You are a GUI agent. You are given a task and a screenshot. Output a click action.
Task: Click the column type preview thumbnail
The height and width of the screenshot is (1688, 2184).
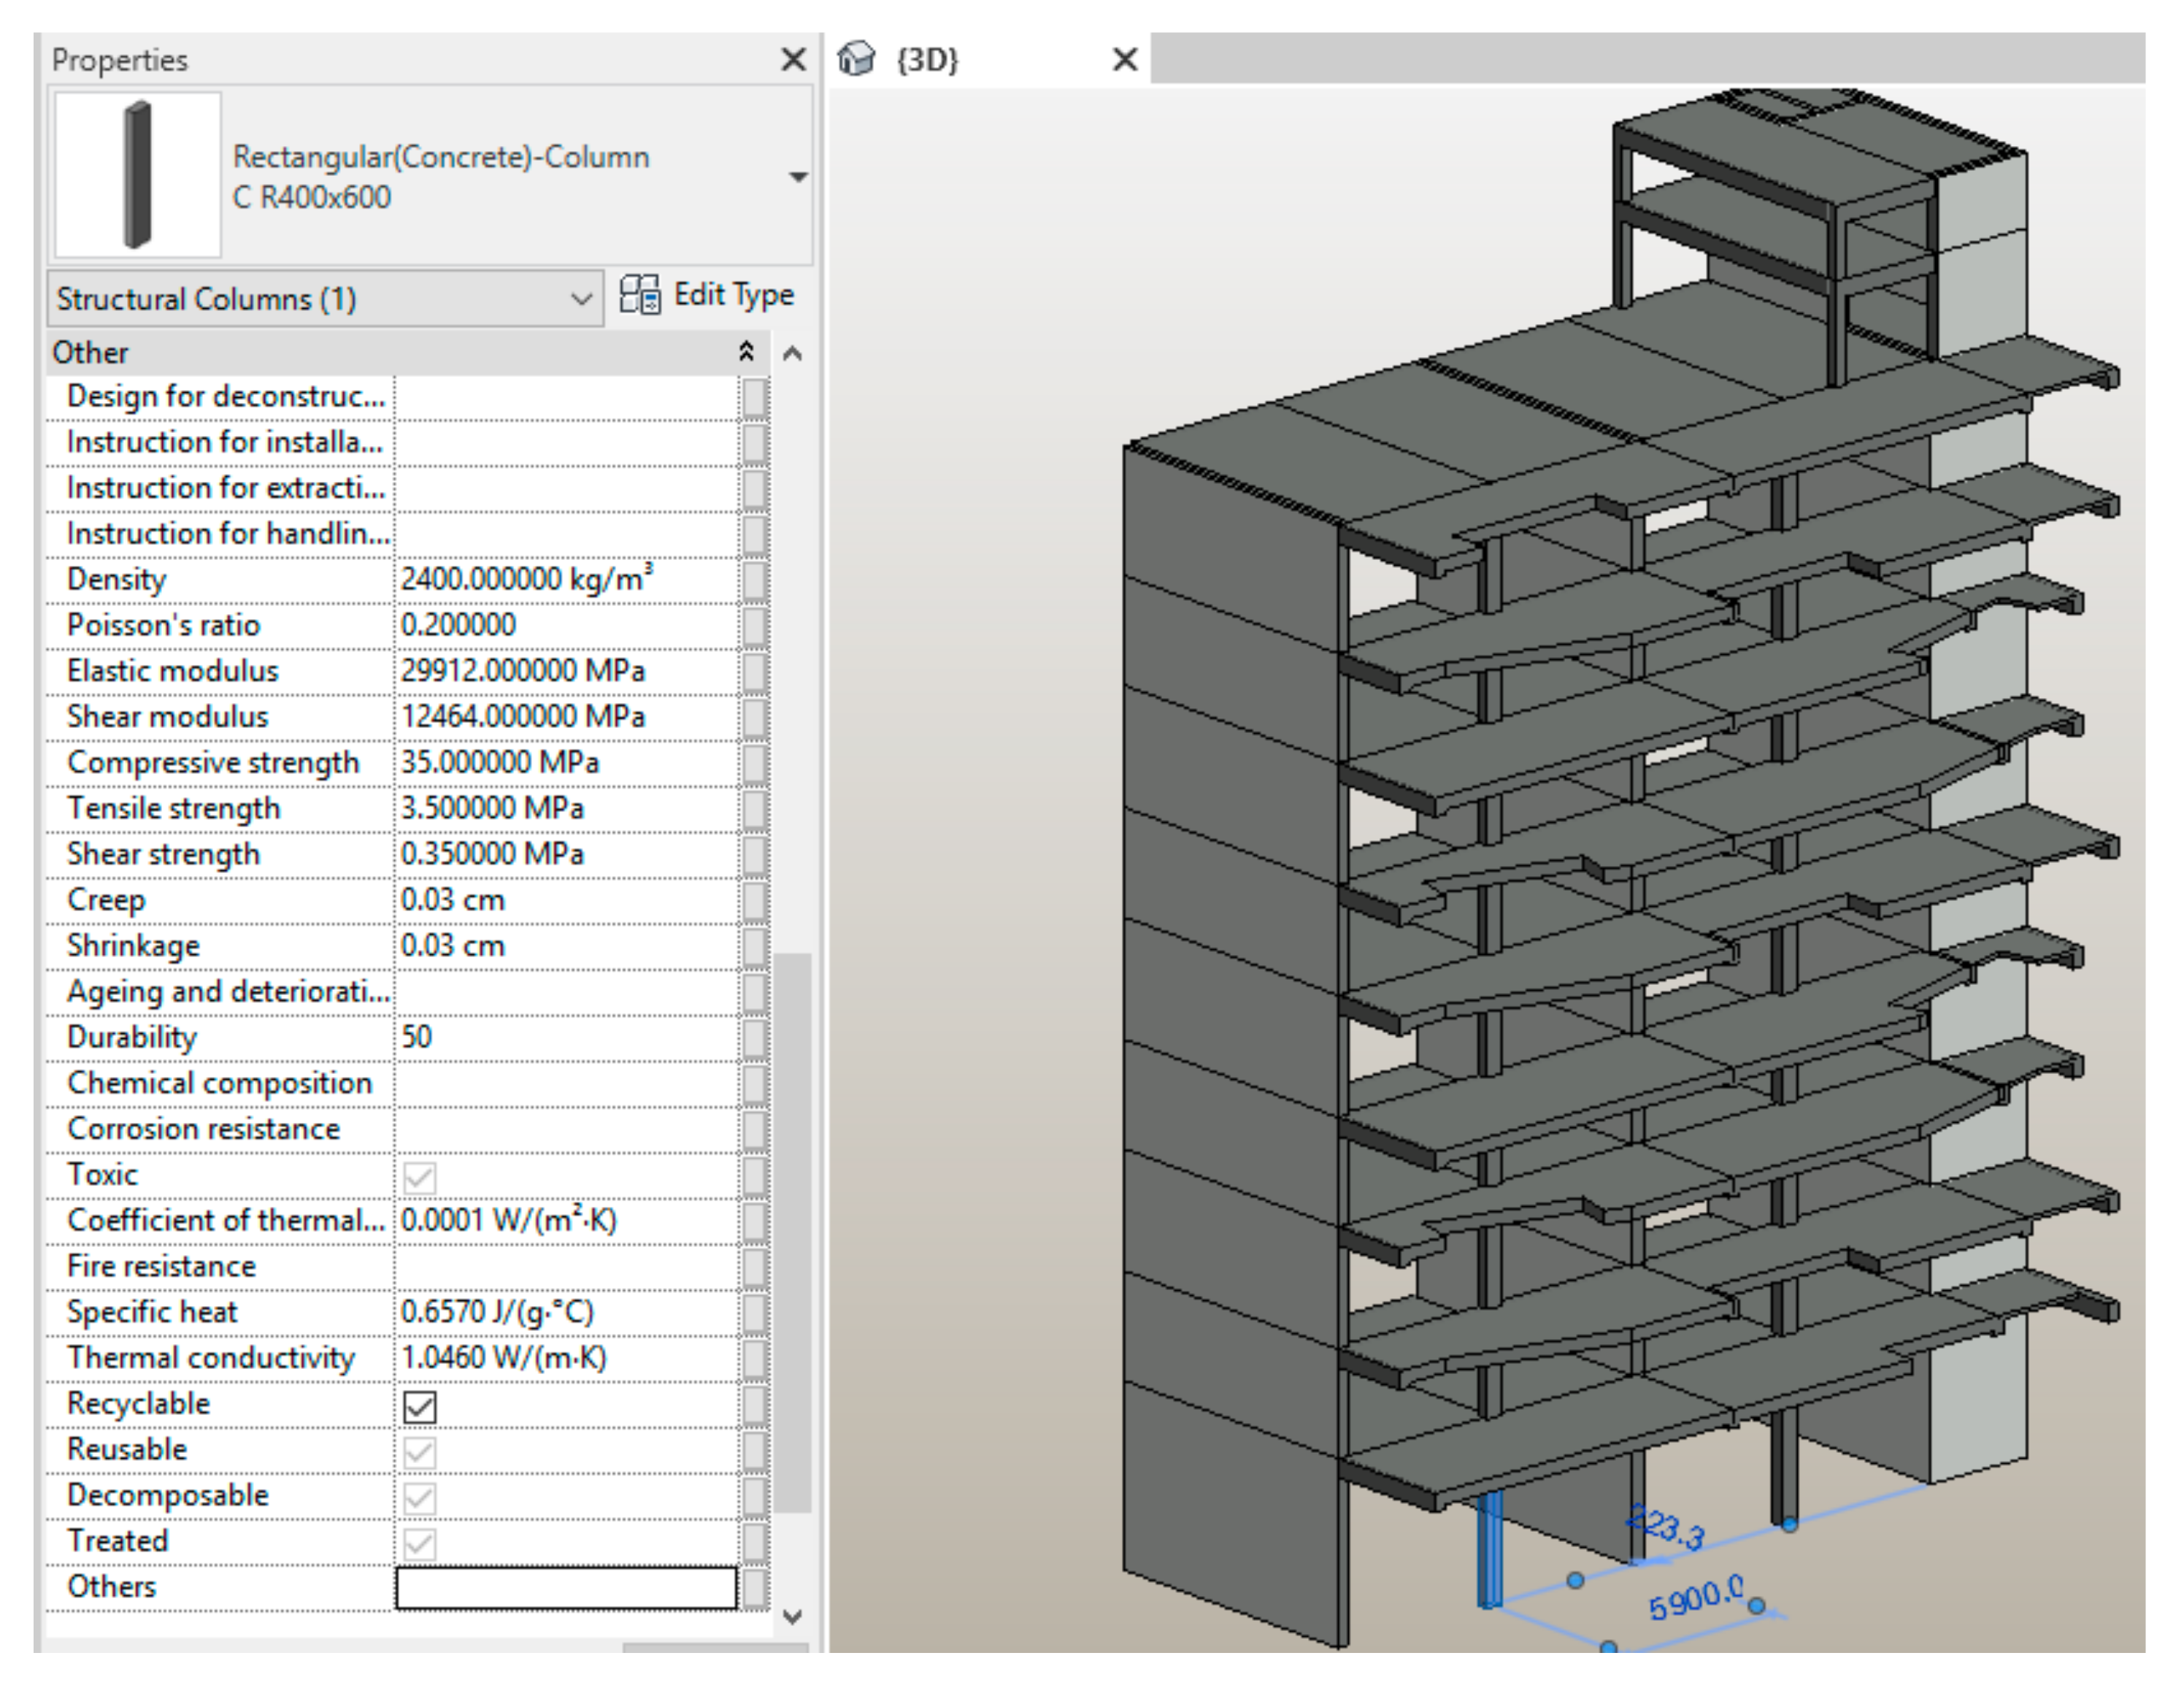[138, 174]
